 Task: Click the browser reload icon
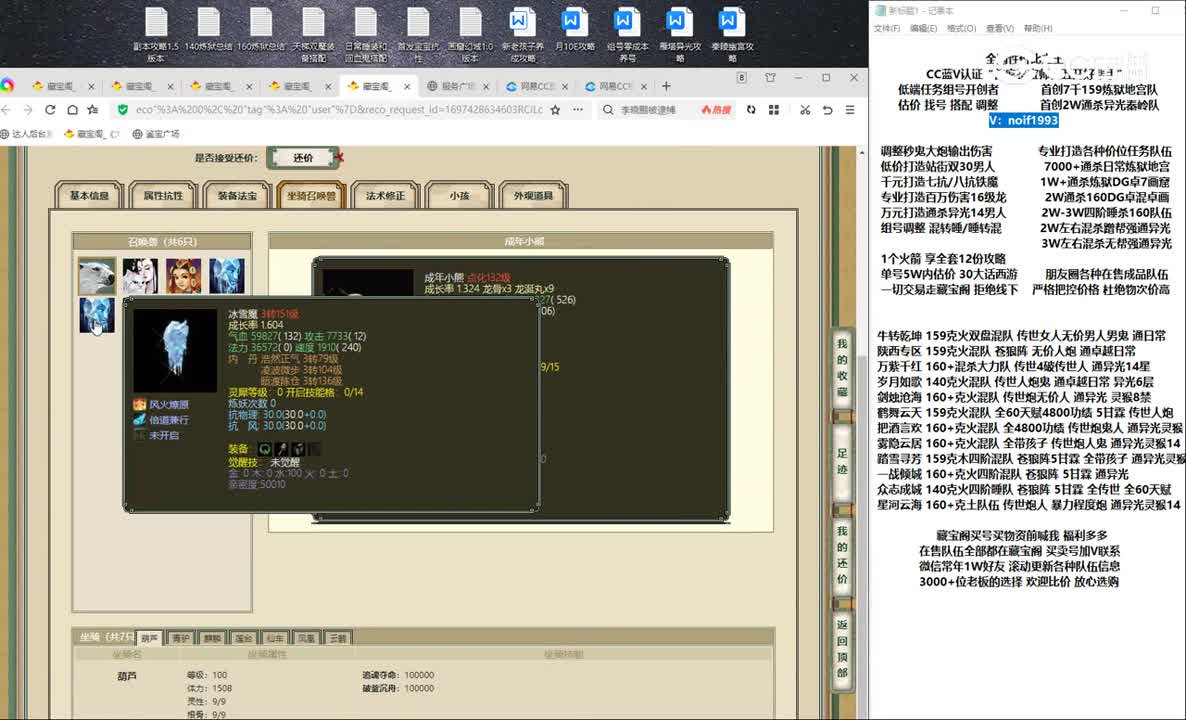(x=50, y=110)
